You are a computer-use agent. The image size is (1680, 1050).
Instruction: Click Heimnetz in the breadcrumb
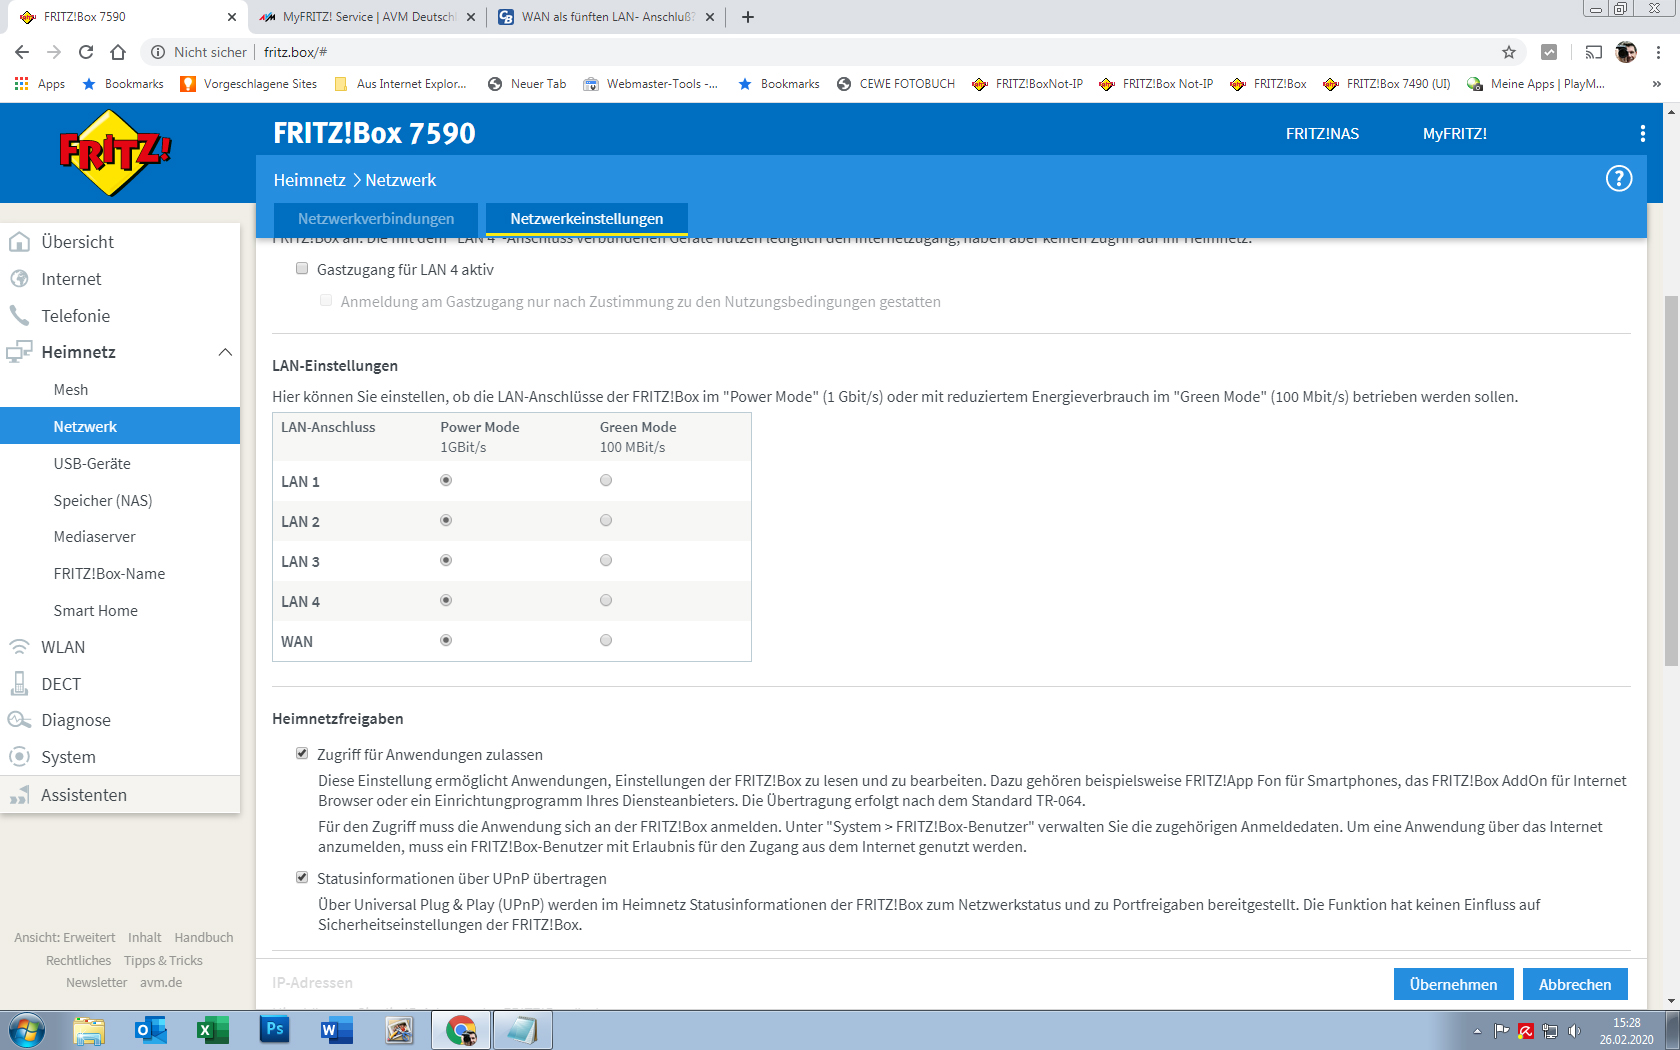pos(310,180)
